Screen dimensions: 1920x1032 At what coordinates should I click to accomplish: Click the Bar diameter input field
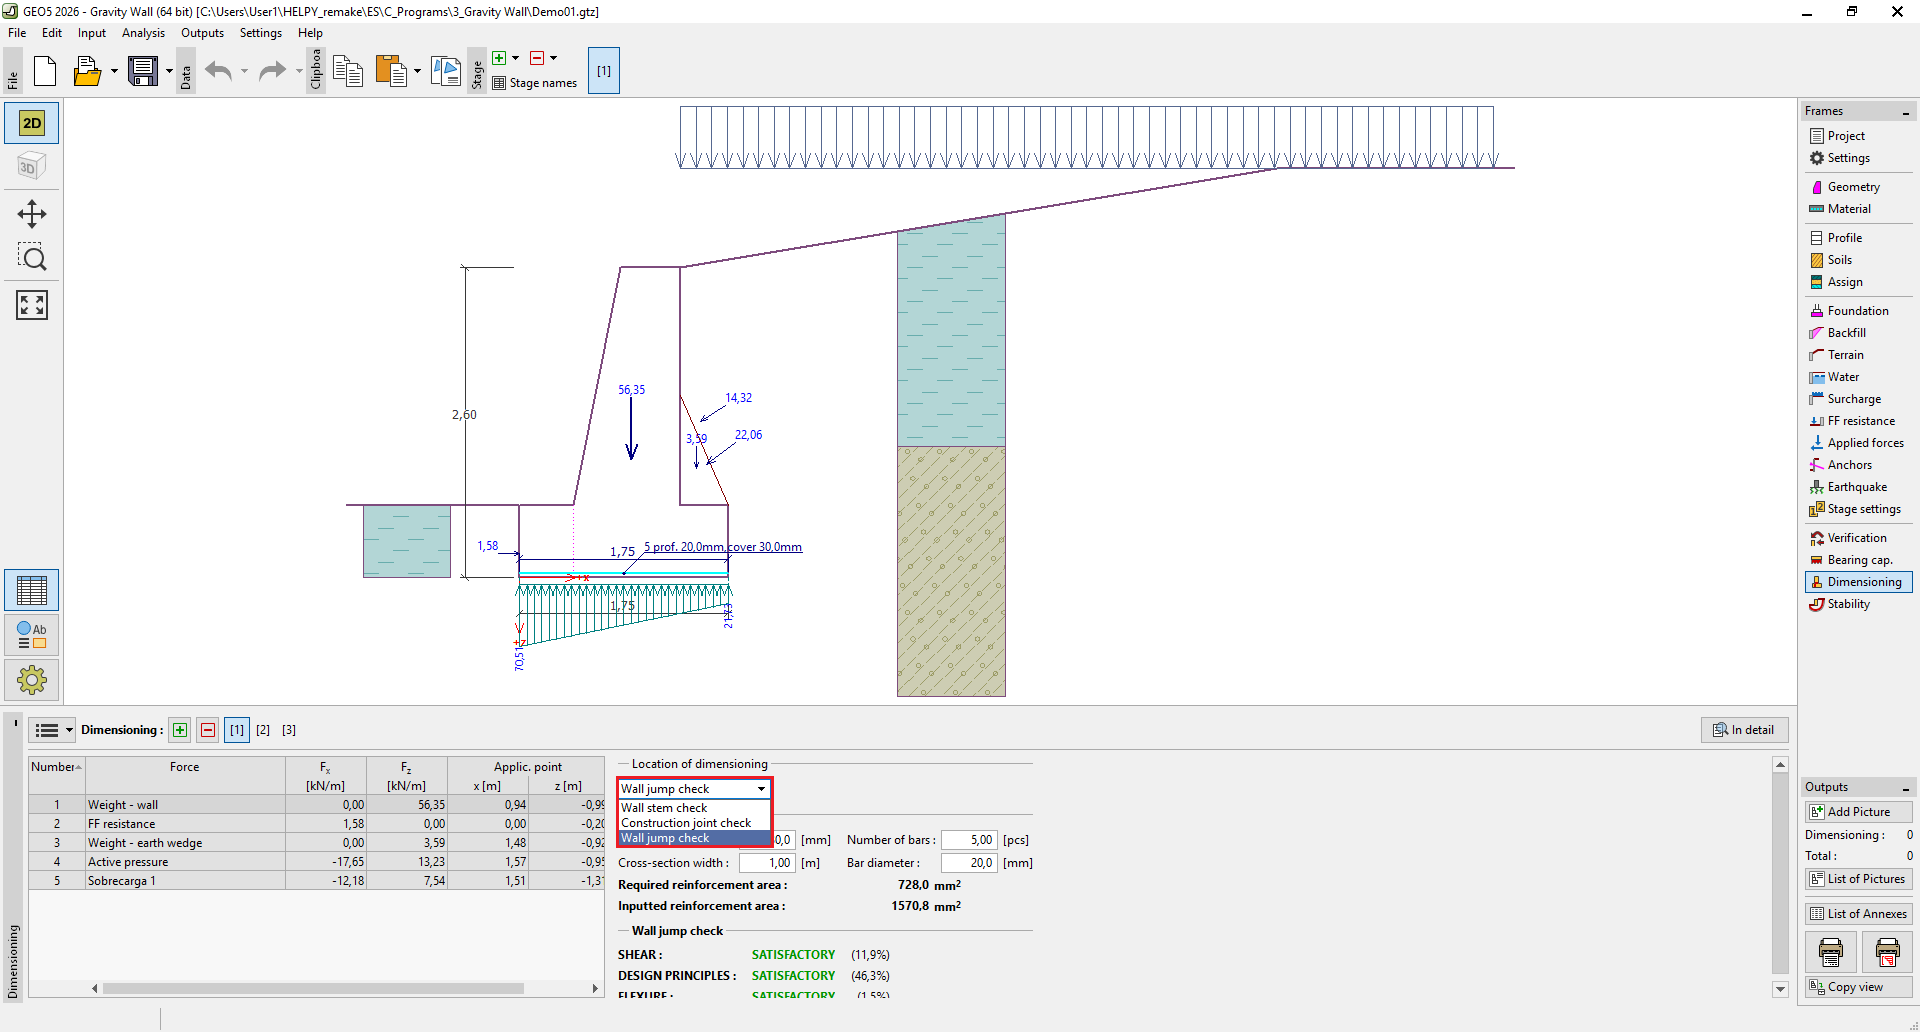[x=968, y=863]
